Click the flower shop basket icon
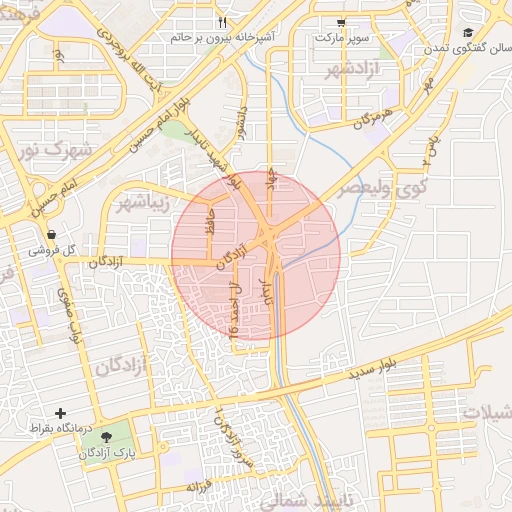 click(51, 235)
